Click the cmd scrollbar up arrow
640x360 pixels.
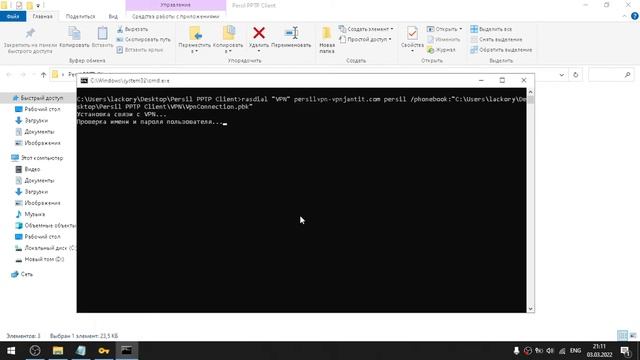[x=530, y=92]
